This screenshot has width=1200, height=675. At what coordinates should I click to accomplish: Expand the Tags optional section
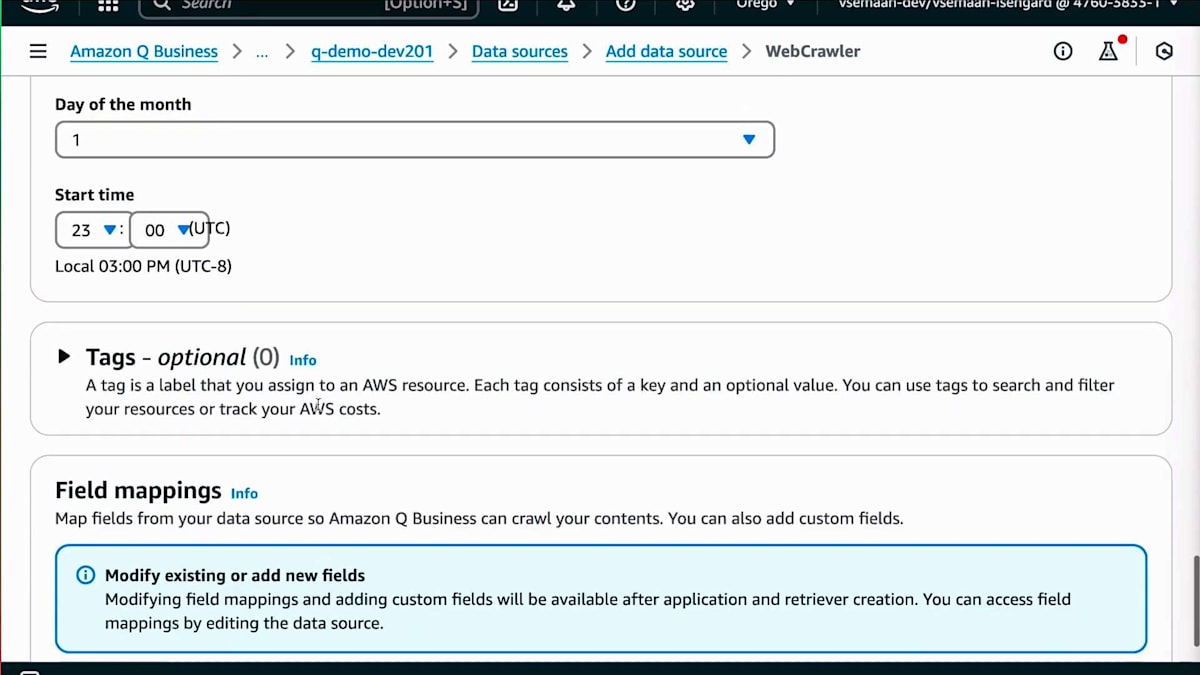tap(64, 356)
